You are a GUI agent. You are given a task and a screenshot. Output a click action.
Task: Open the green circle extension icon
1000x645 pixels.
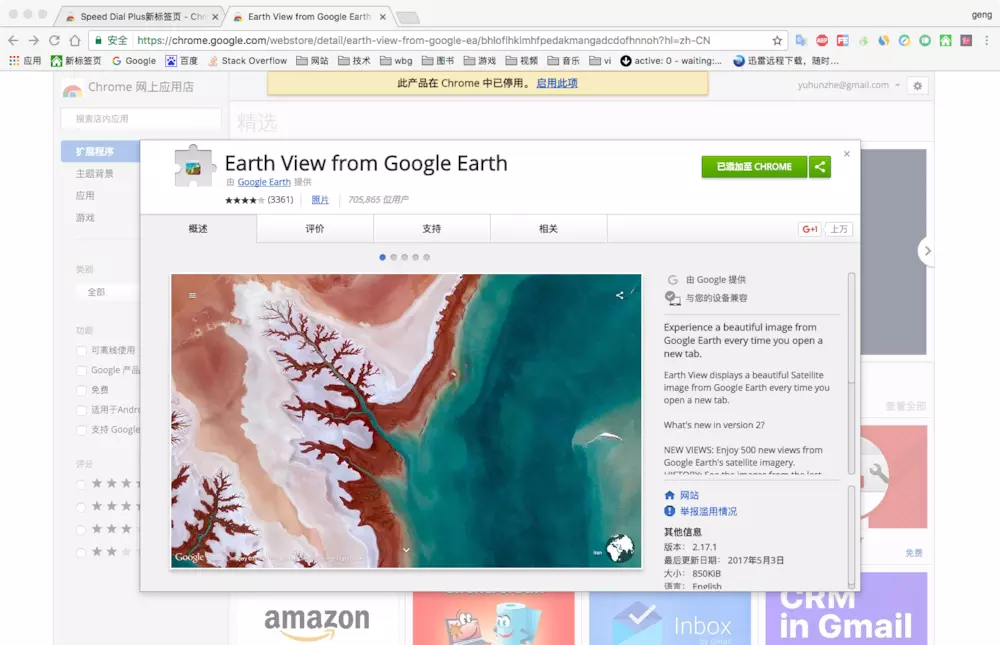925,40
